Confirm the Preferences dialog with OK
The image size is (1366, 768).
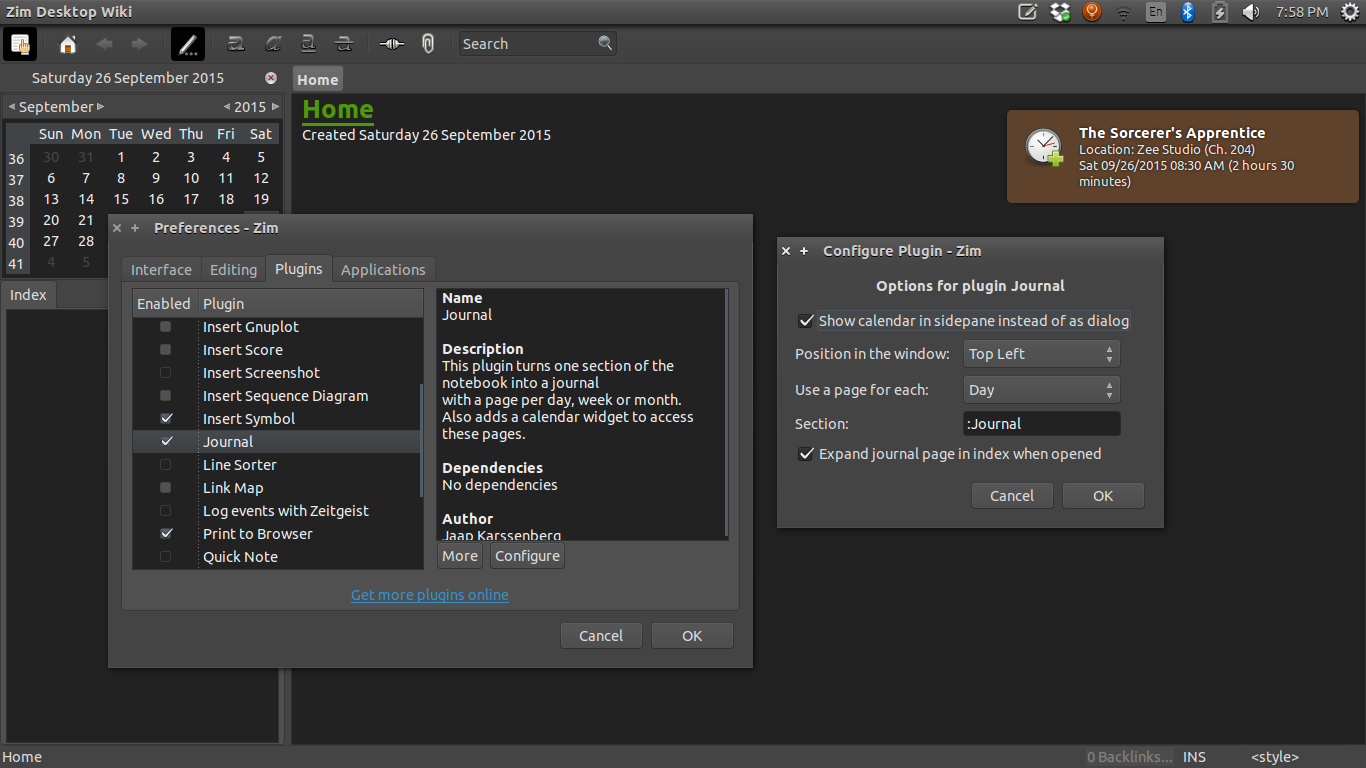click(692, 636)
